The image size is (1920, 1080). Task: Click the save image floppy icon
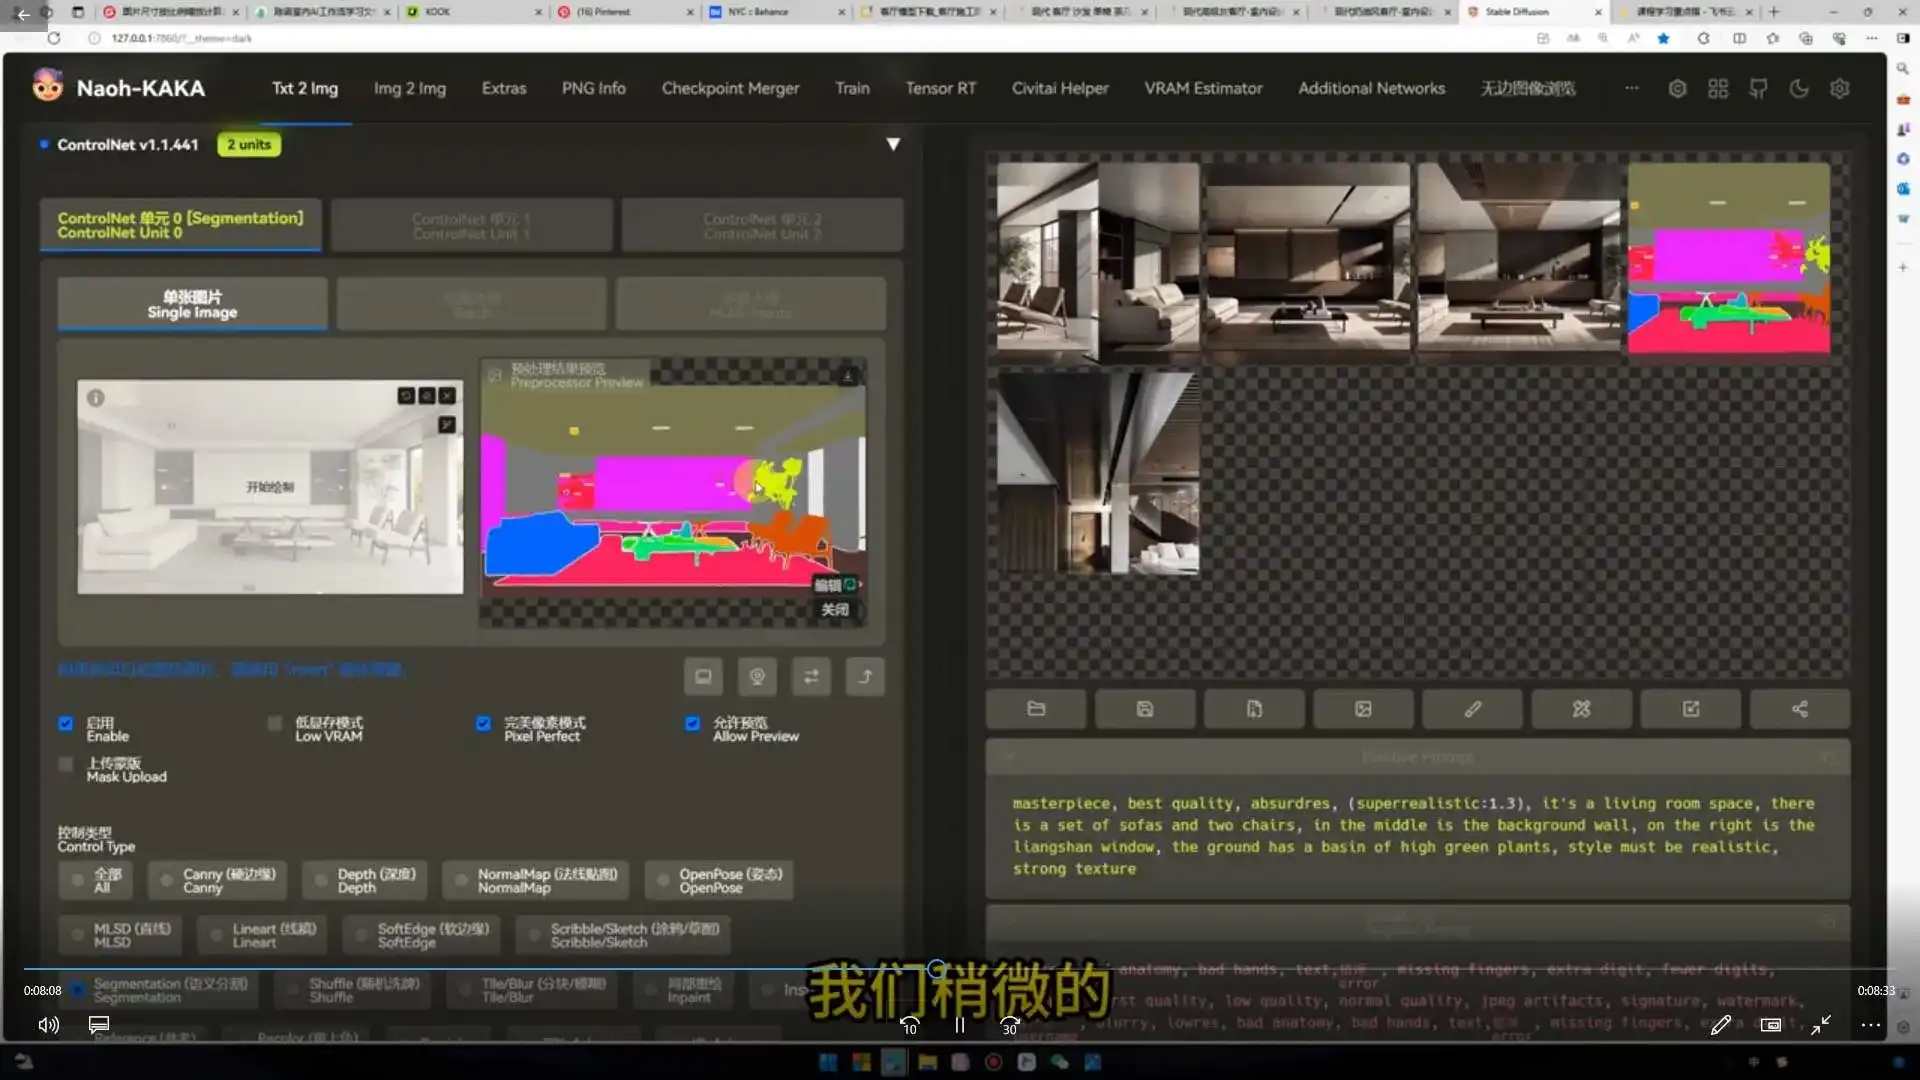[x=1145, y=709]
